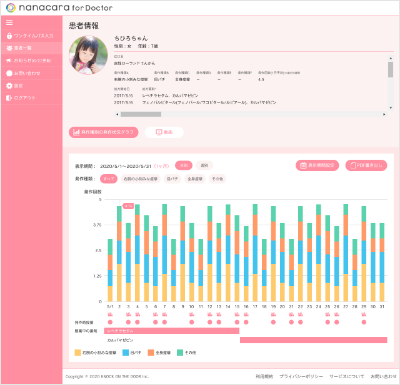Click the video icon under day 16
Viewport: 400px width, 385px height.
[x=246, y=314]
